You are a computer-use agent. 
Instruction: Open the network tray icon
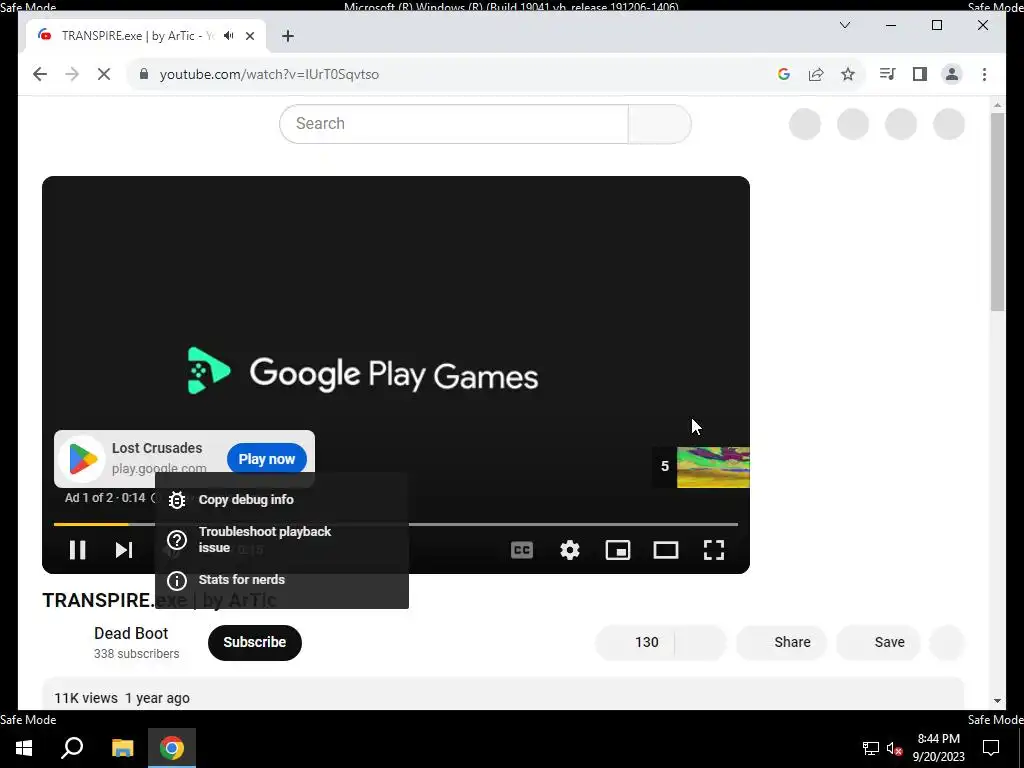[871, 748]
